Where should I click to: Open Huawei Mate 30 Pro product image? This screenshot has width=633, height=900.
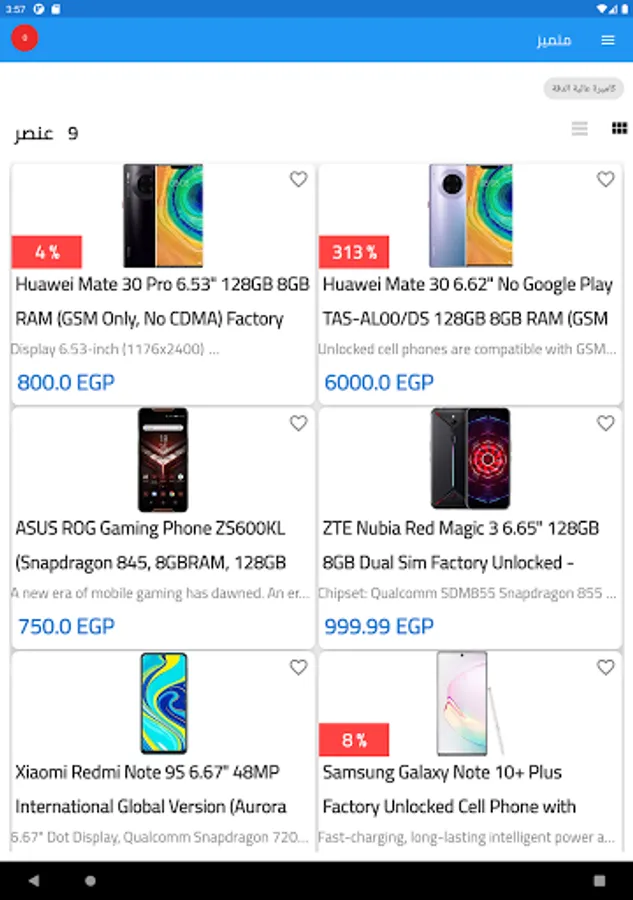pos(163,215)
